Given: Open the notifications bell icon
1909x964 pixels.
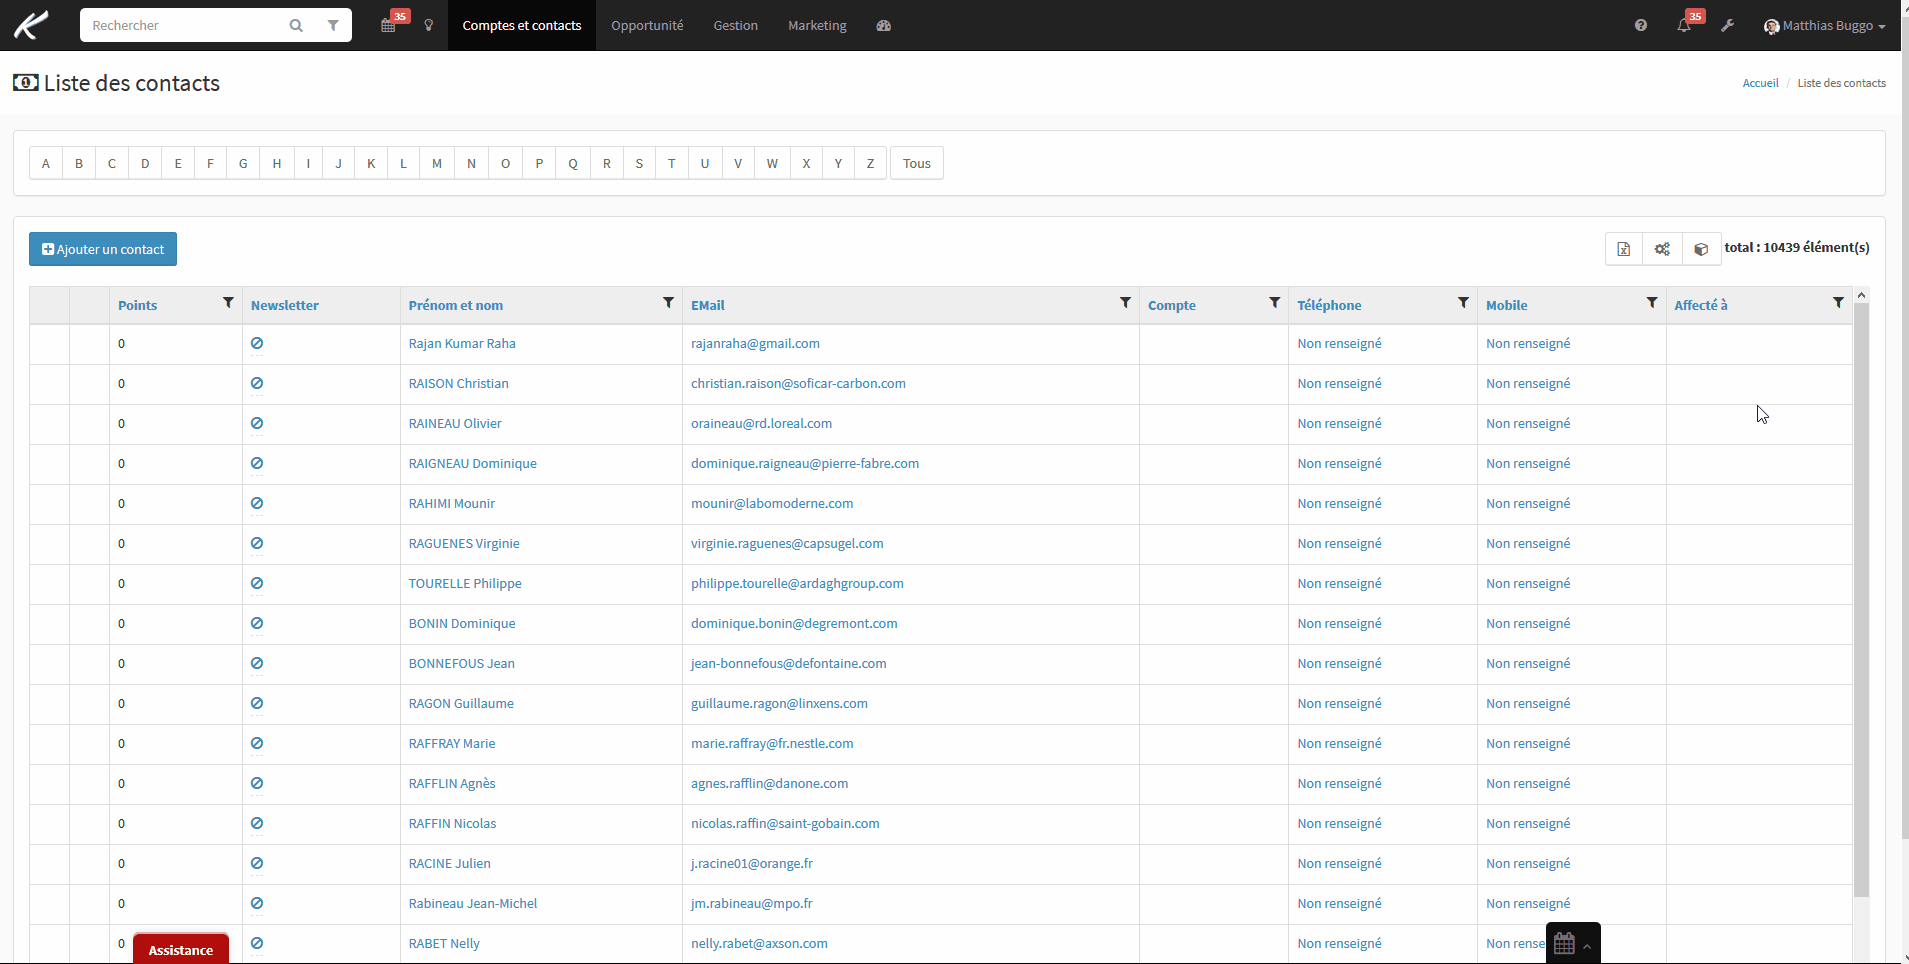Looking at the screenshot, I should 1684,25.
